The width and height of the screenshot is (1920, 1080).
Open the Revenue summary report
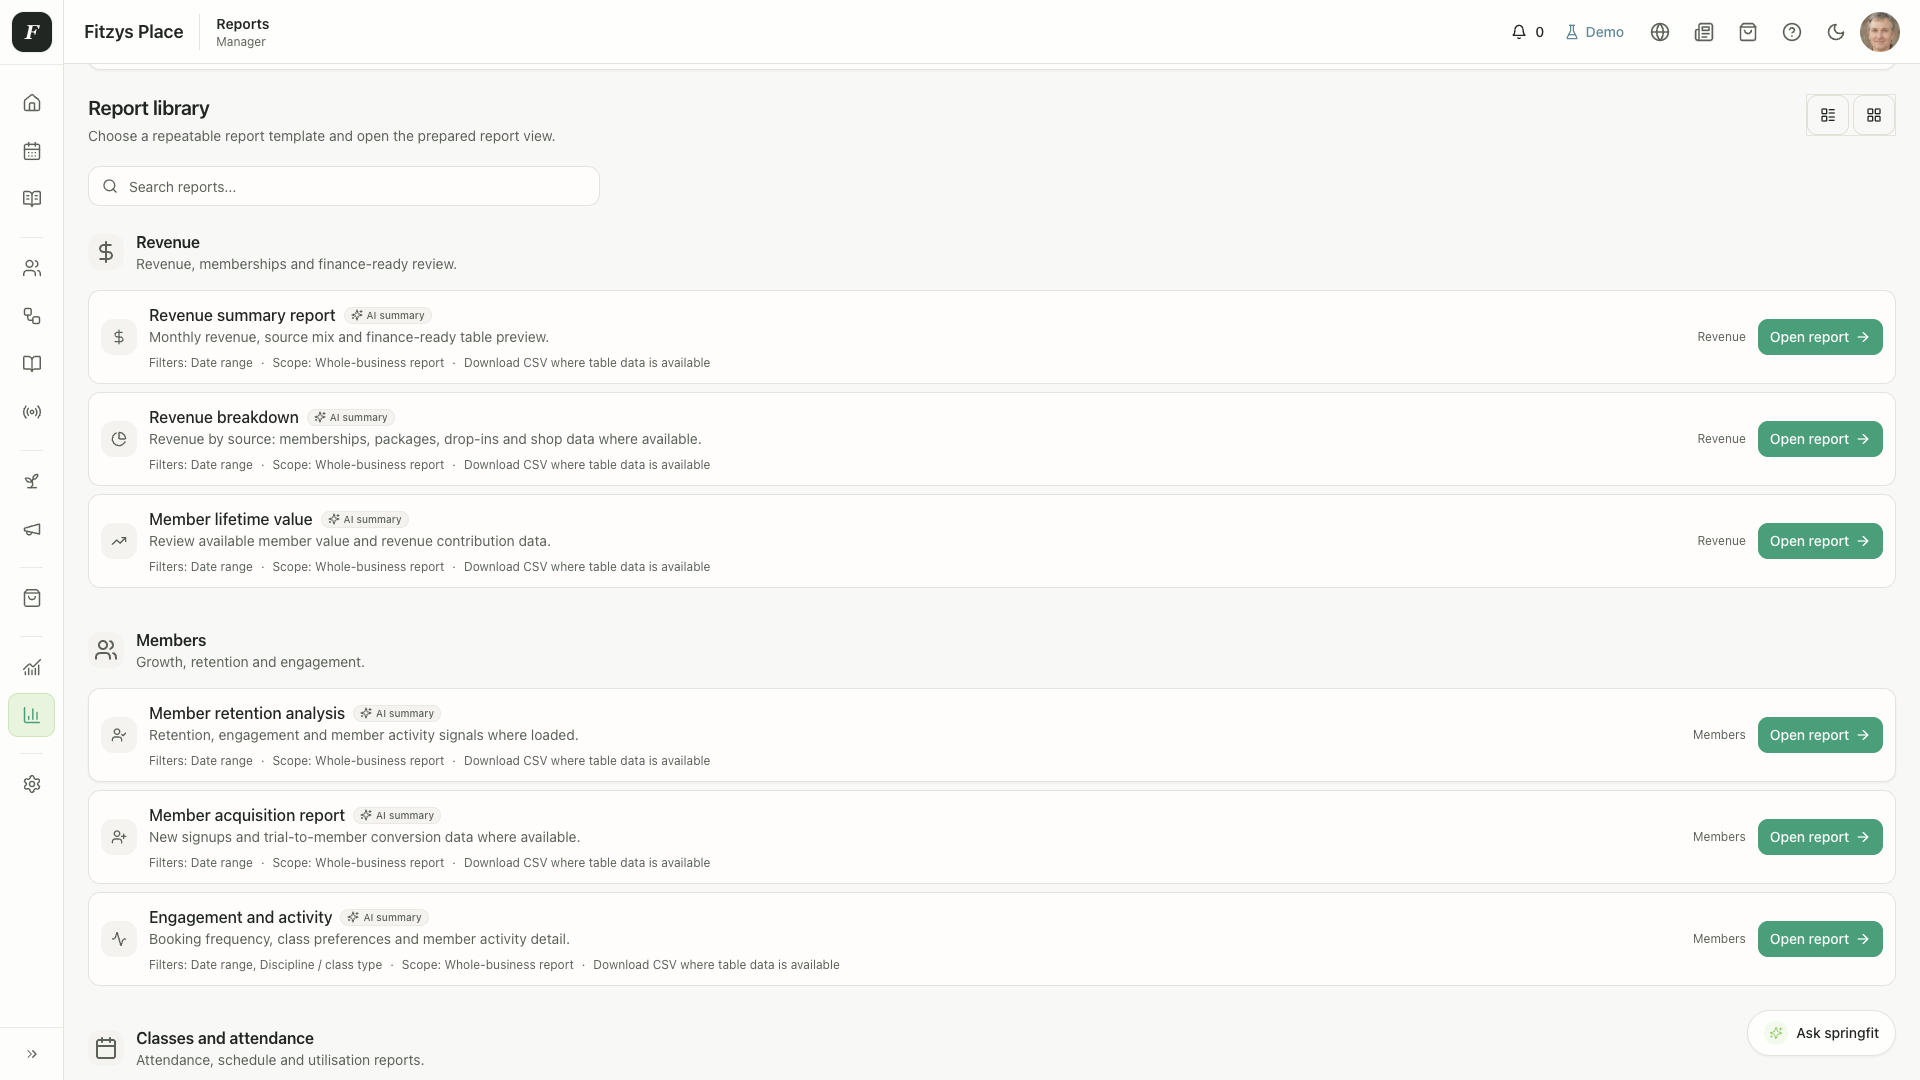[x=1820, y=337]
